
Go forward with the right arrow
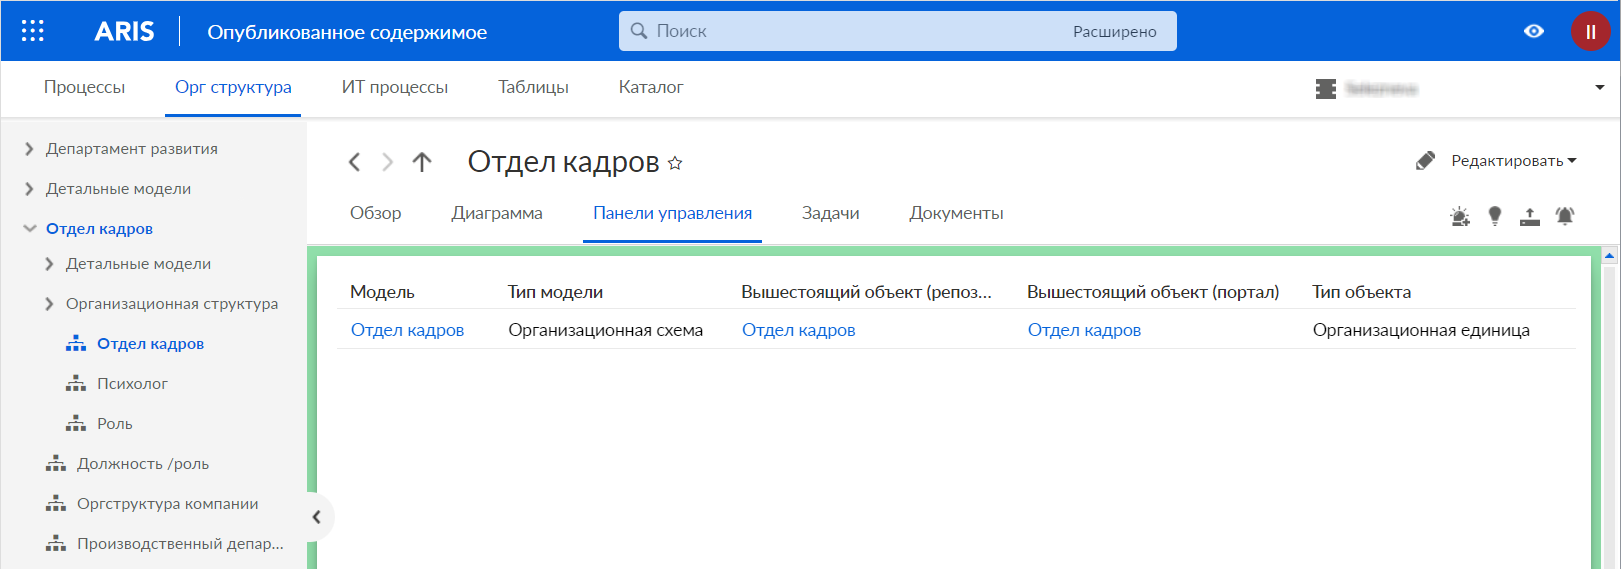tap(388, 162)
